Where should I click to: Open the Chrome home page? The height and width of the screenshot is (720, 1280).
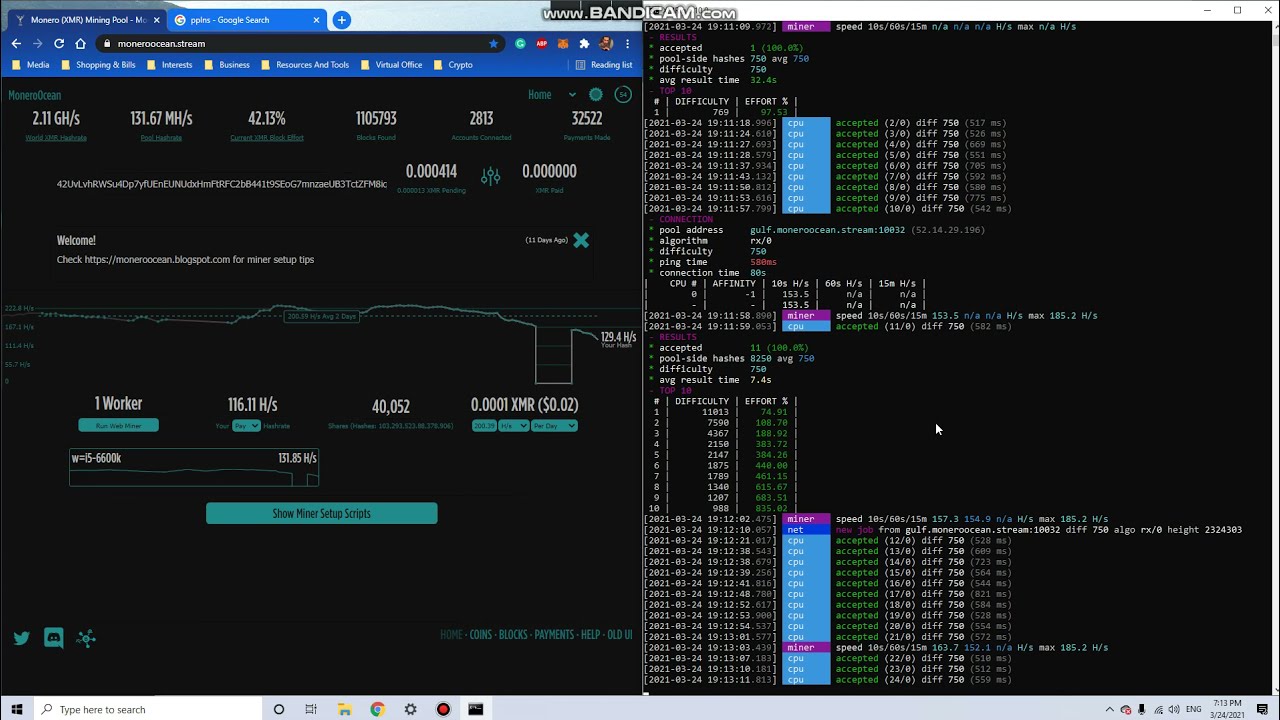click(x=81, y=44)
